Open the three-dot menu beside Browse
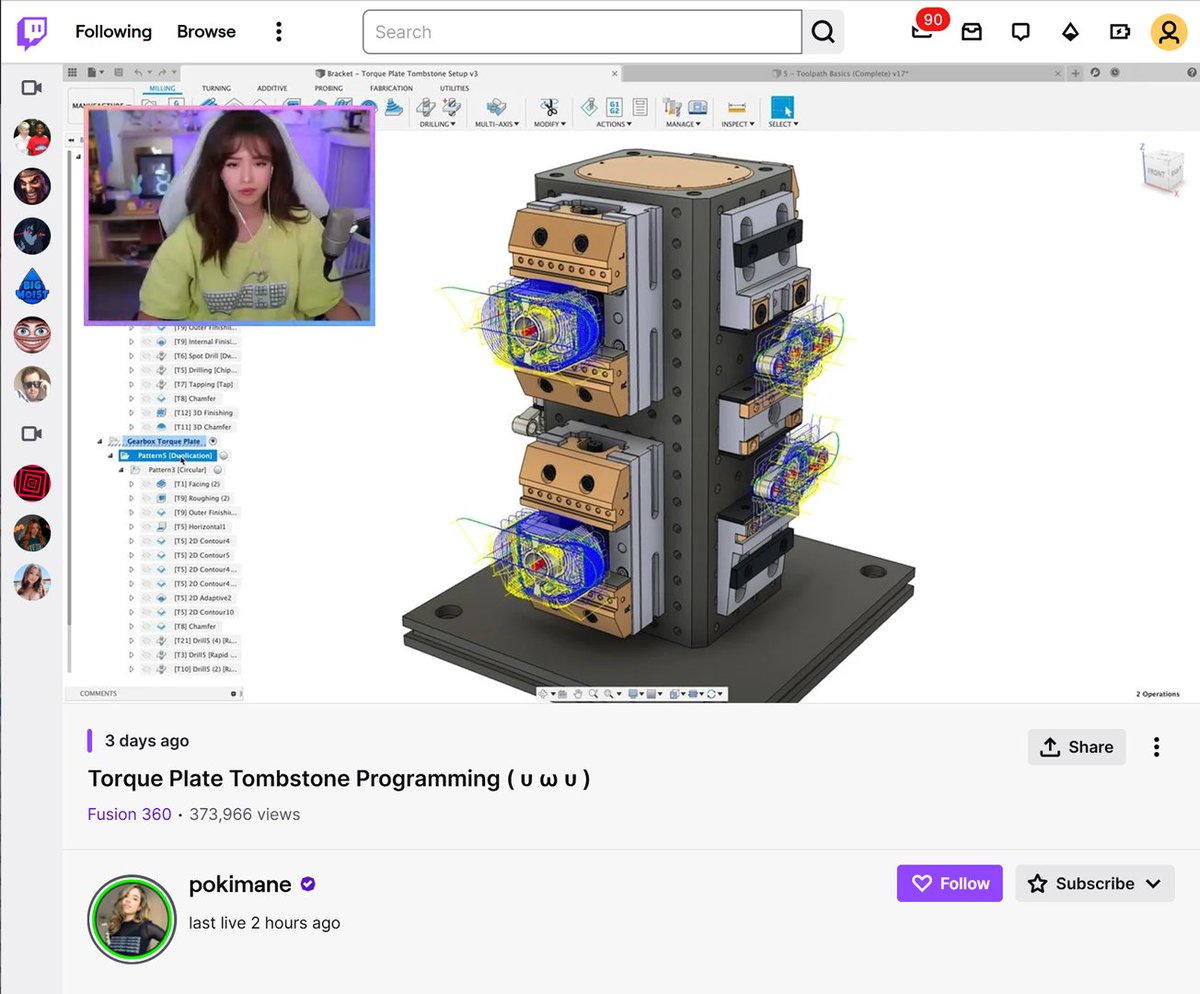The image size is (1200, 994). pyautogui.click(x=279, y=32)
